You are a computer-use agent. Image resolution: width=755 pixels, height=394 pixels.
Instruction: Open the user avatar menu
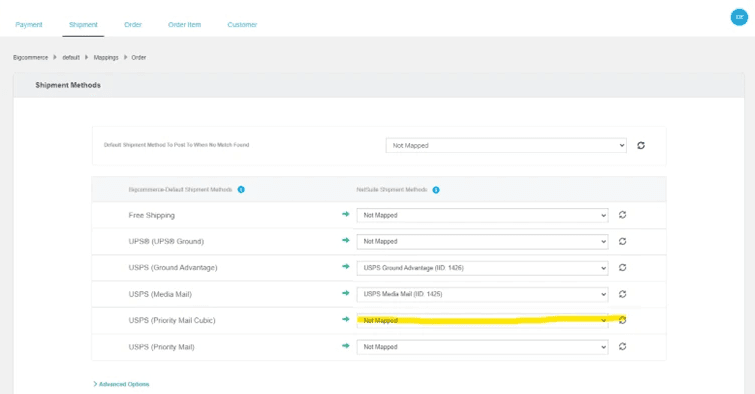click(x=739, y=17)
